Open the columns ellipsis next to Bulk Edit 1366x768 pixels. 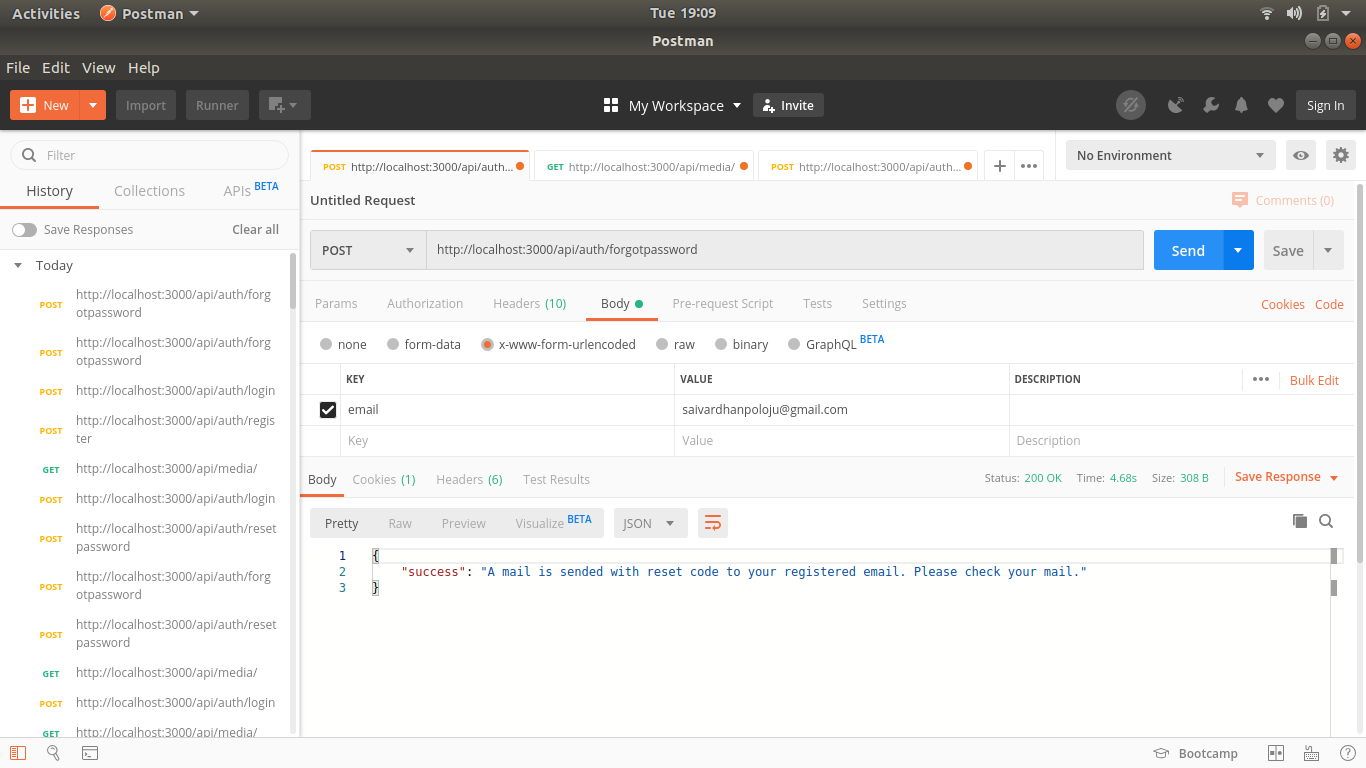tap(1261, 379)
